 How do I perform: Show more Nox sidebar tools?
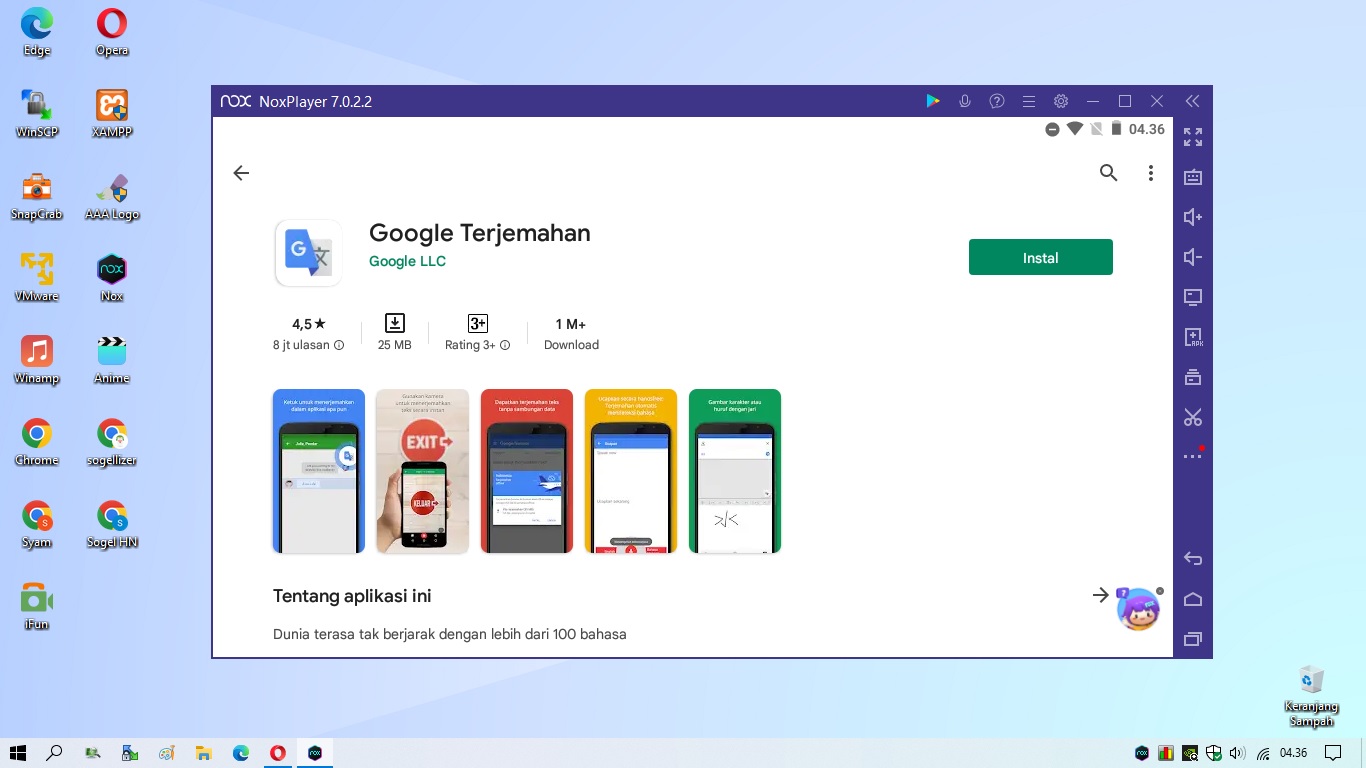(1193, 456)
